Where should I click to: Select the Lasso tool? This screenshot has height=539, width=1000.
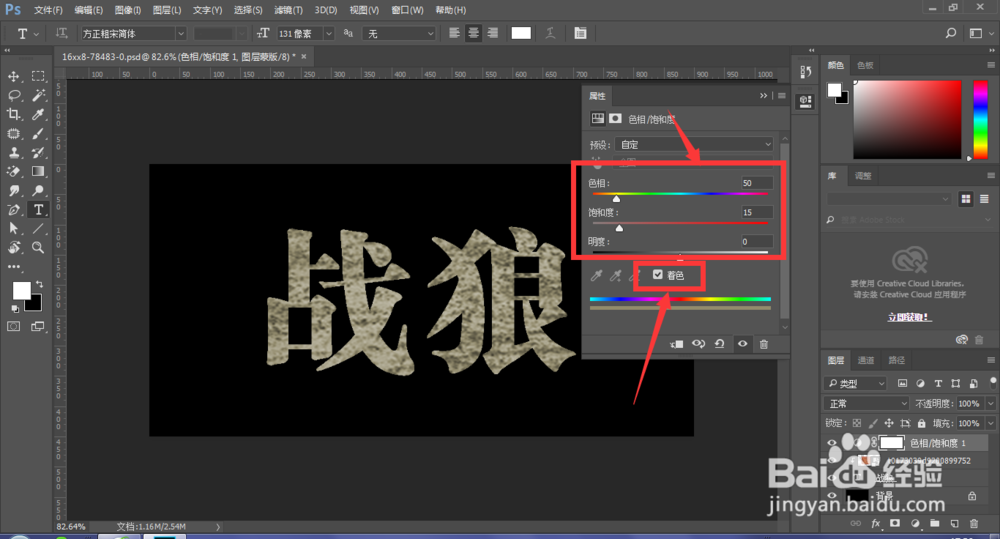point(13,96)
